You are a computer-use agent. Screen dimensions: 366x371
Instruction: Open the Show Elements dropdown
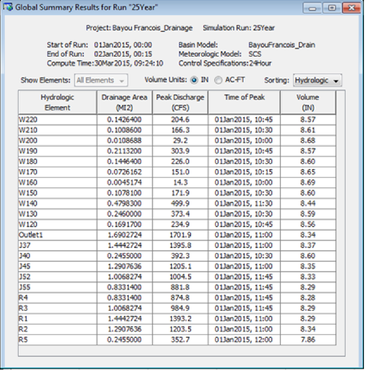tap(101, 80)
